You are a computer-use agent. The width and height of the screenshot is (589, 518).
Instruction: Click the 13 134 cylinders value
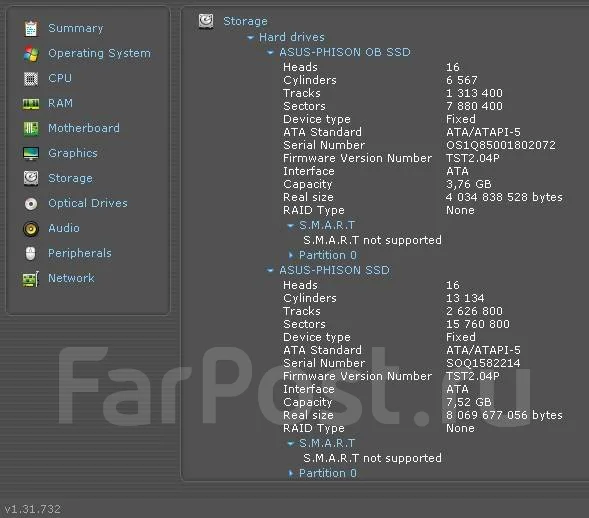(x=465, y=298)
